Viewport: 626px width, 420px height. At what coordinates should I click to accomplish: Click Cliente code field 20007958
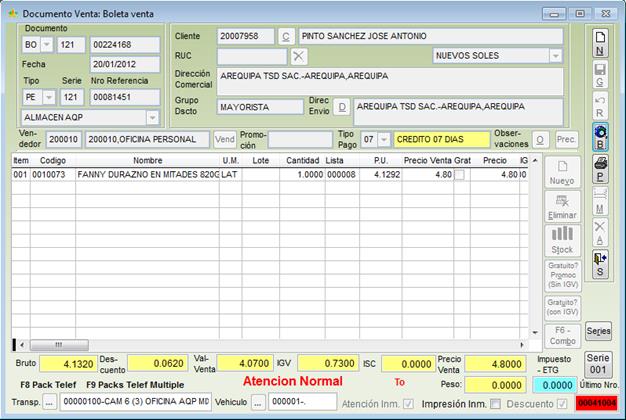pyautogui.click(x=246, y=36)
